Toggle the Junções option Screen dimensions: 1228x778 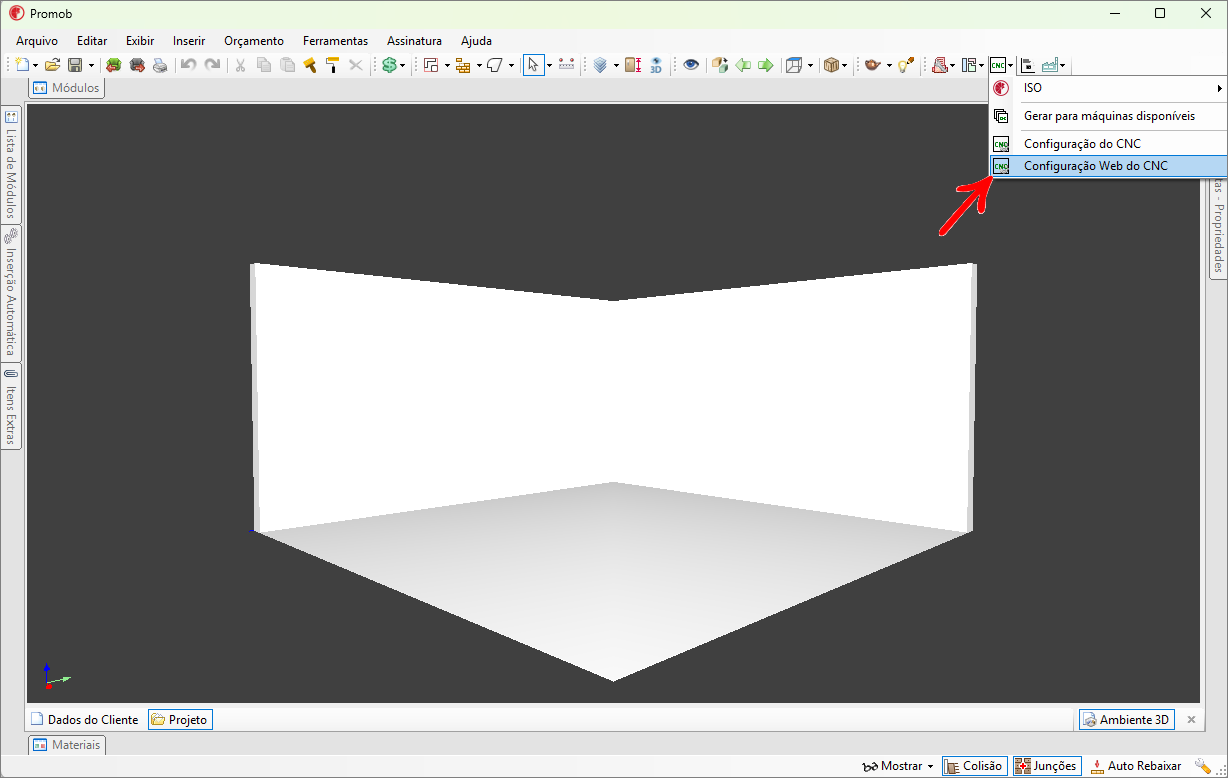1046,766
